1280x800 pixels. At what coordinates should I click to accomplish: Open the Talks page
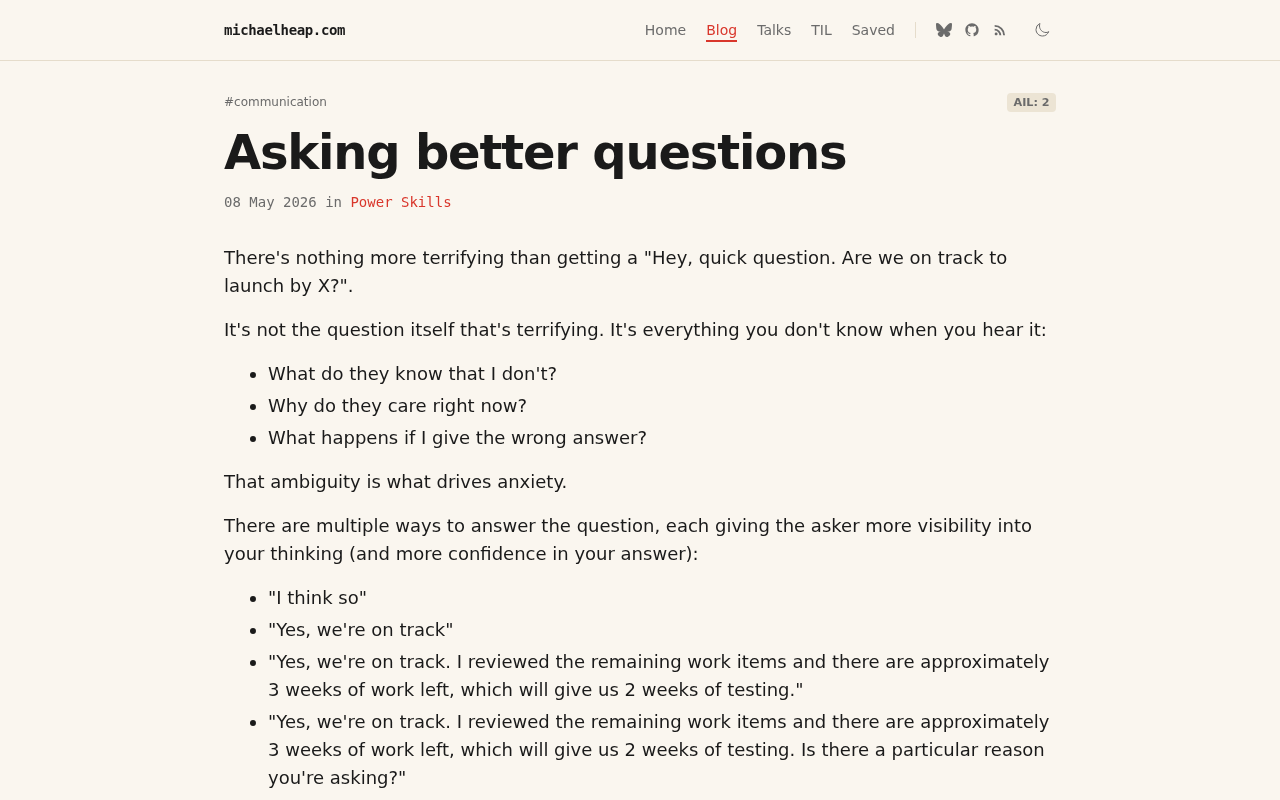coord(774,30)
